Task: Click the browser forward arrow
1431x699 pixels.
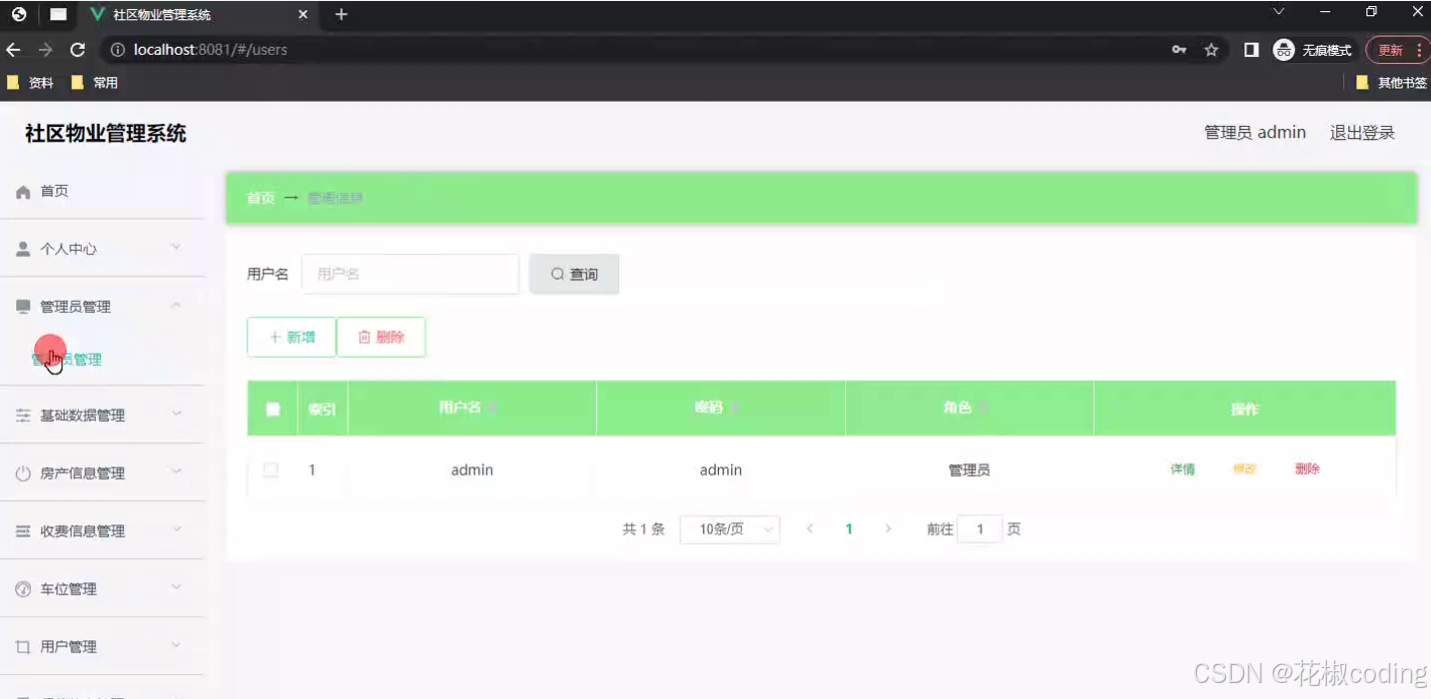Action: (45, 50)
